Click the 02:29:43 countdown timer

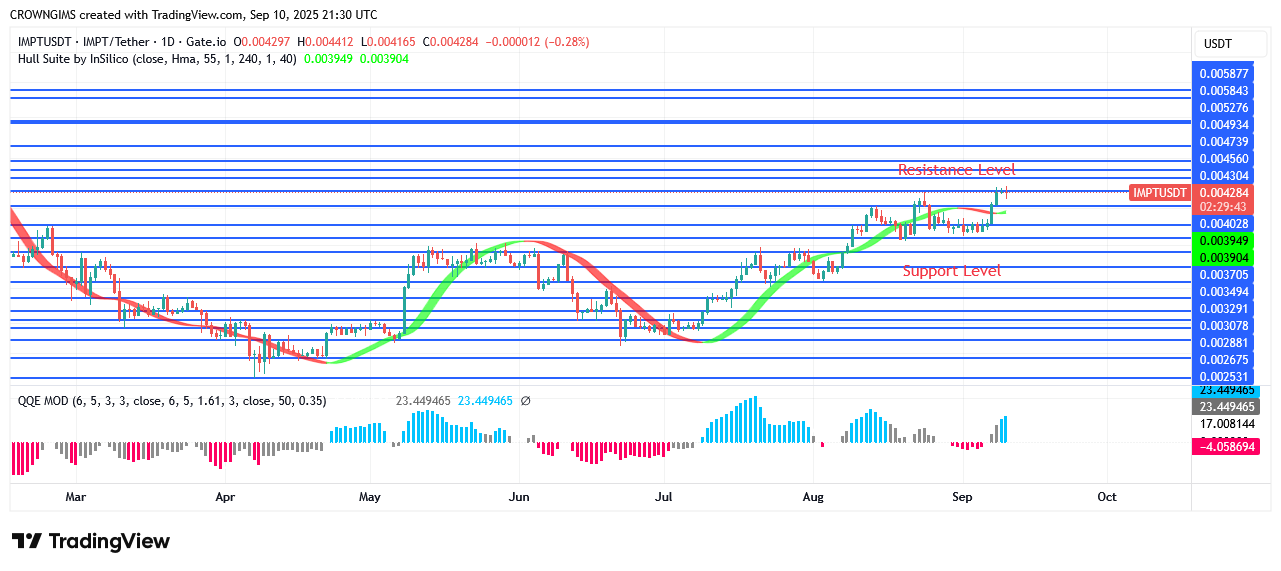pos(1224,206)
